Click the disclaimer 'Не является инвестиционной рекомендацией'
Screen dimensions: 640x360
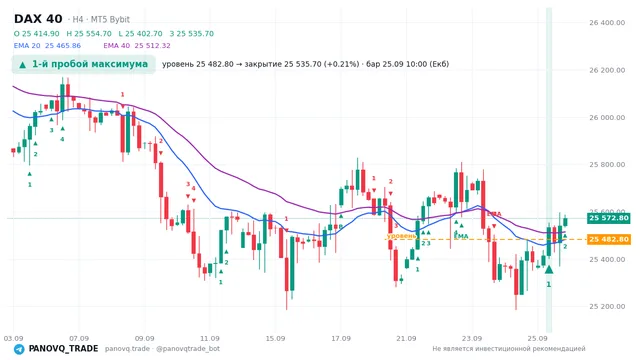pos(509,349)
